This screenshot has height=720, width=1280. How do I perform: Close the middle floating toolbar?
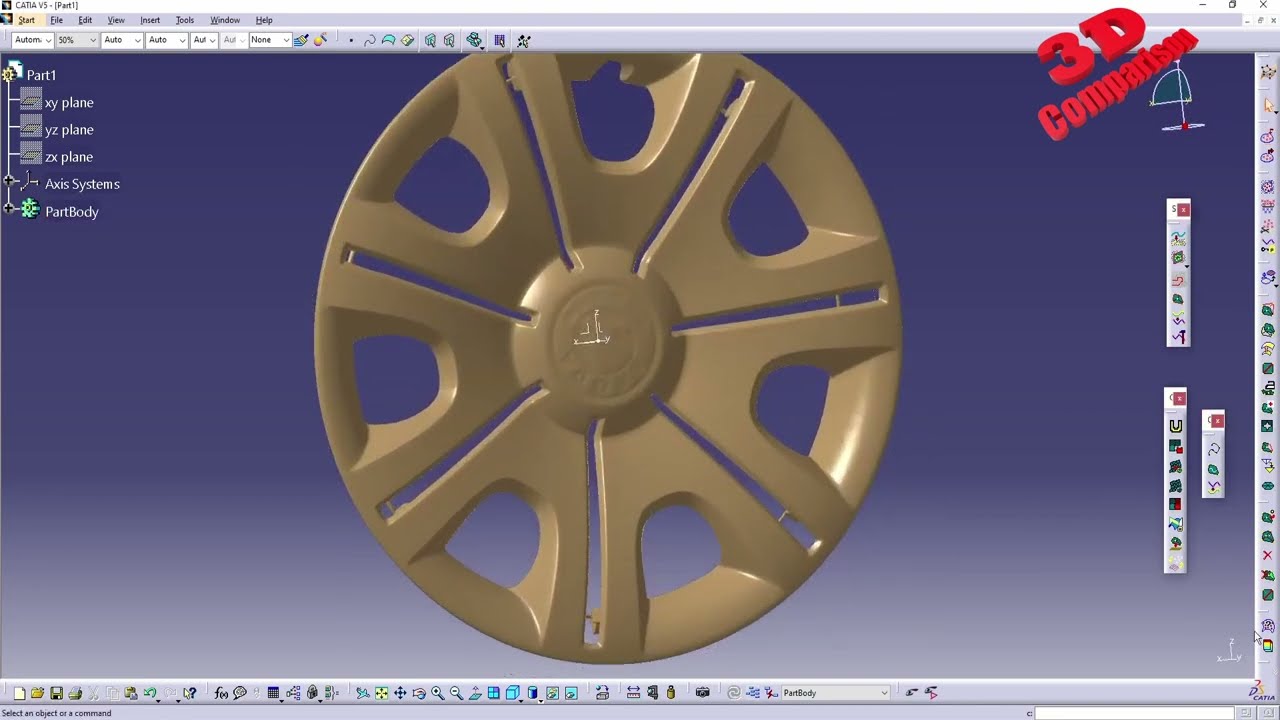(1180, 399)
